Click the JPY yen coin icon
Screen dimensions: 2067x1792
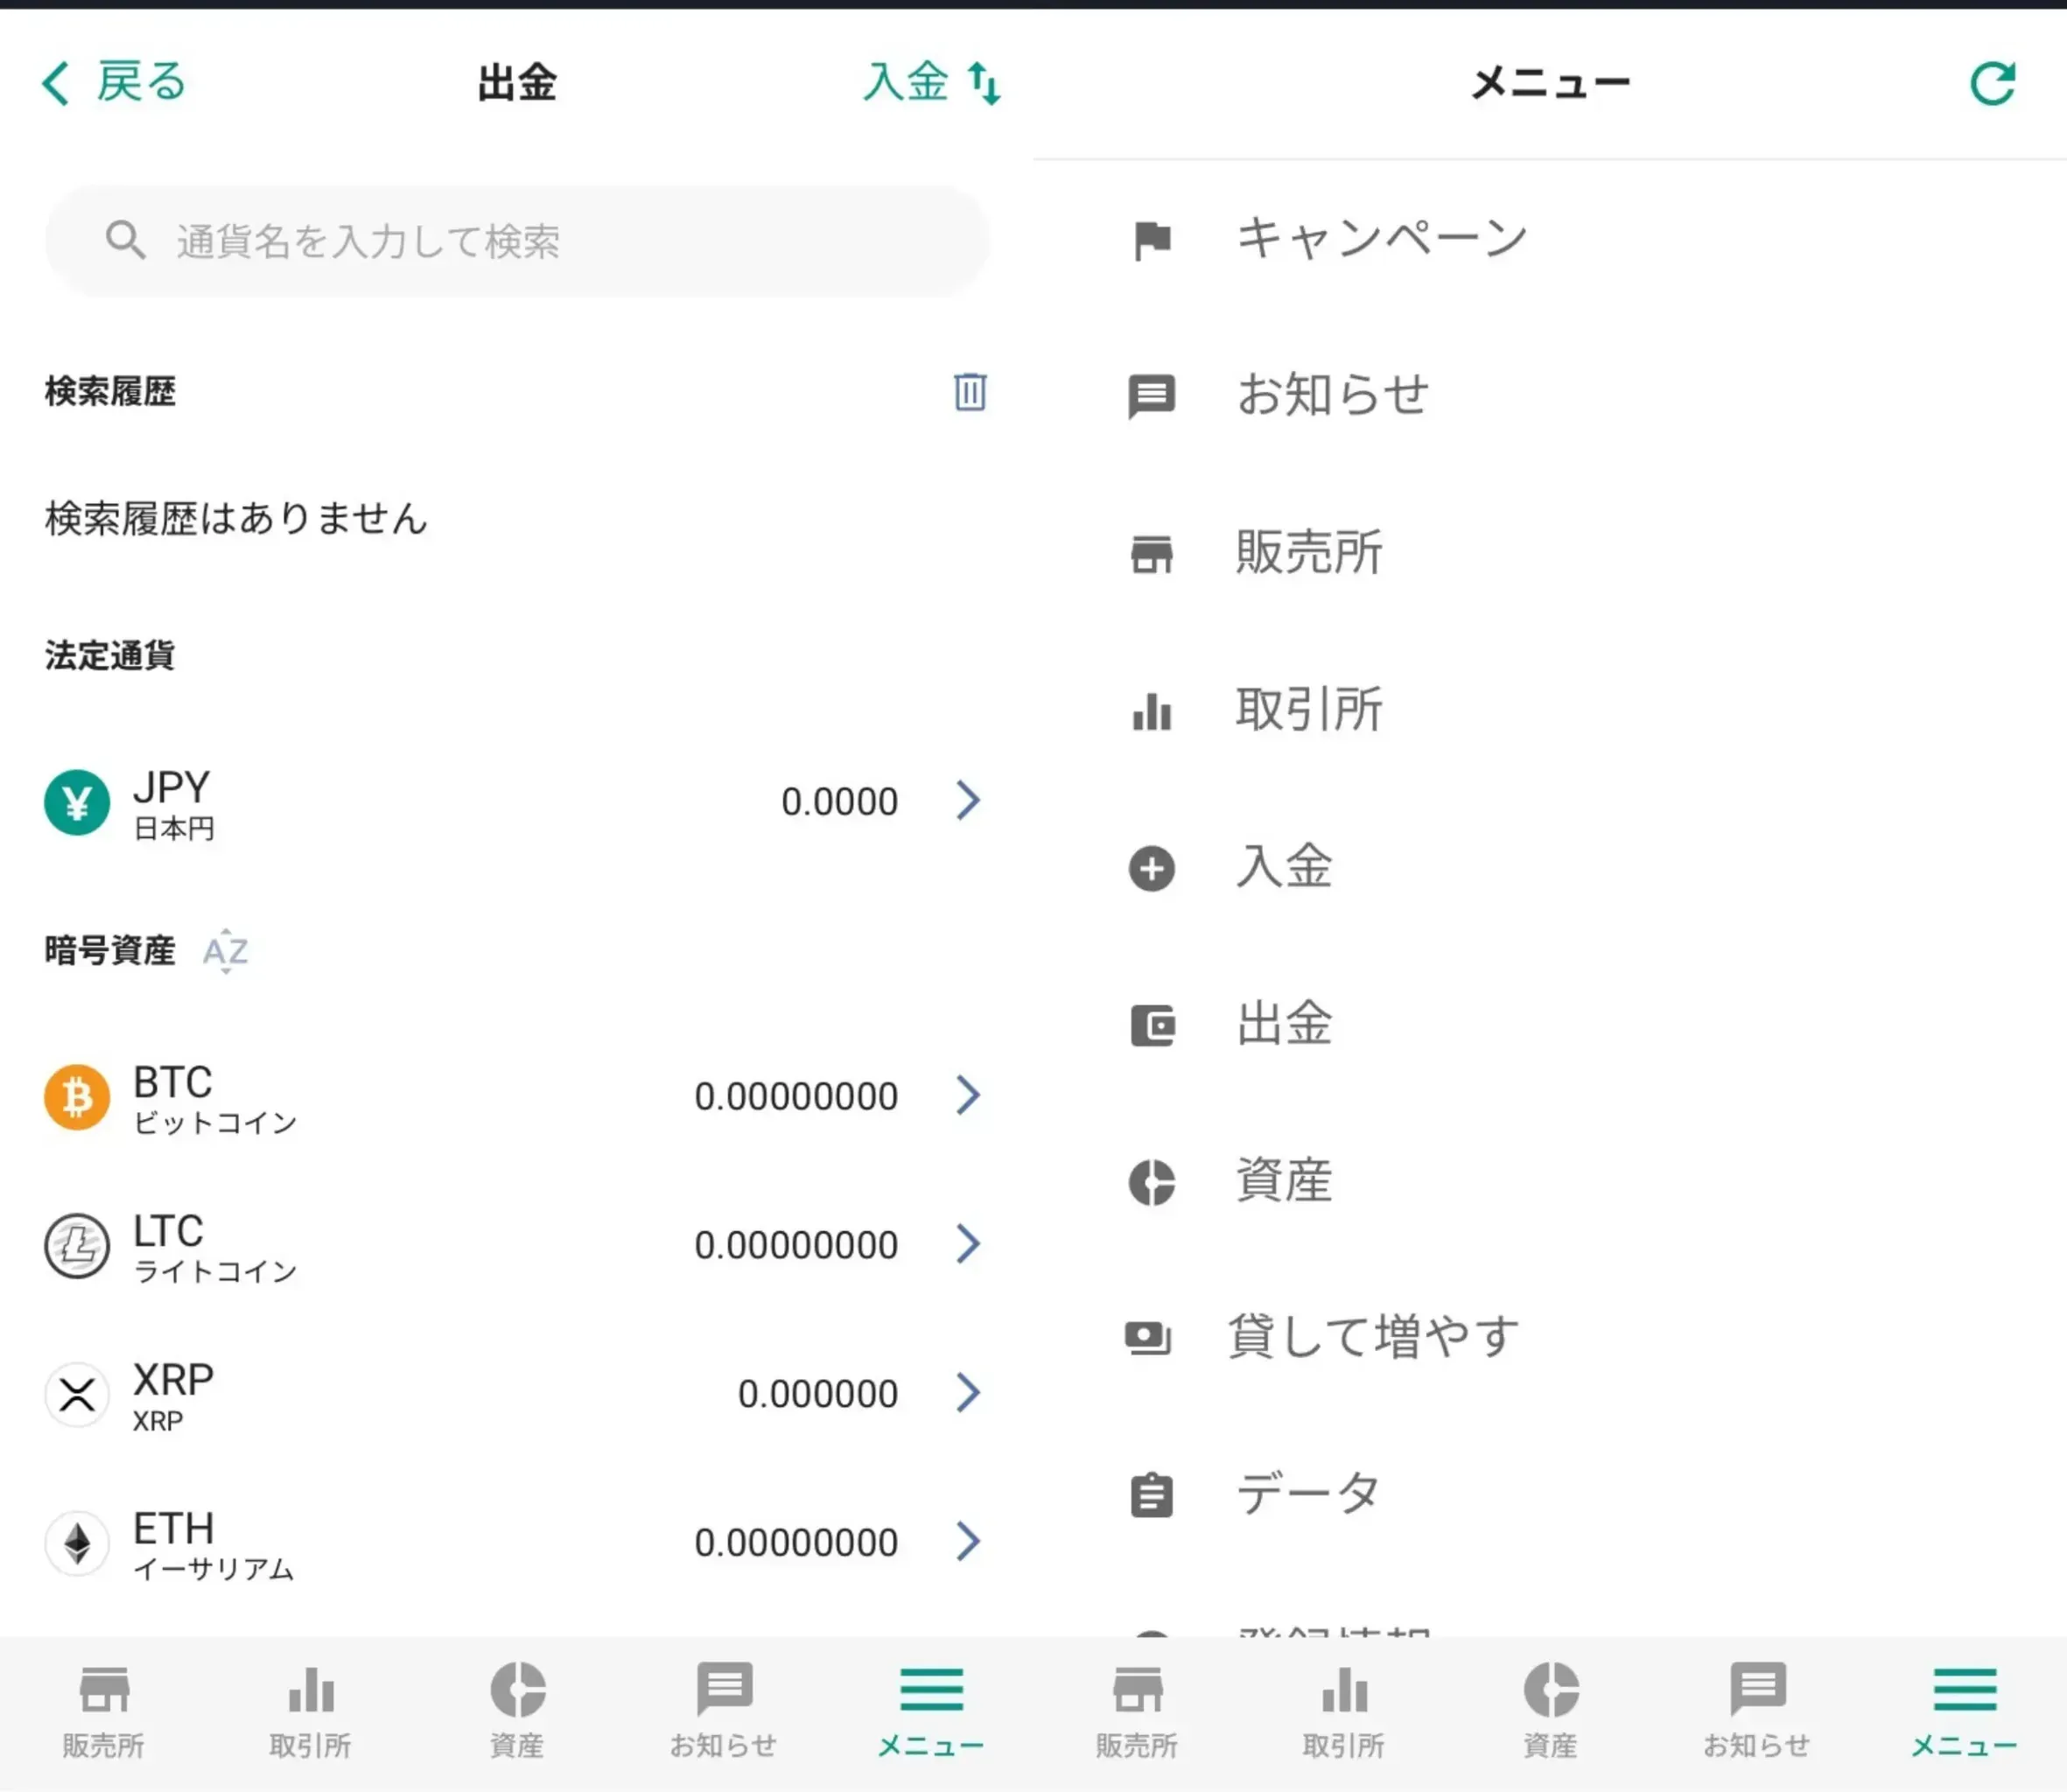(77, 802)
